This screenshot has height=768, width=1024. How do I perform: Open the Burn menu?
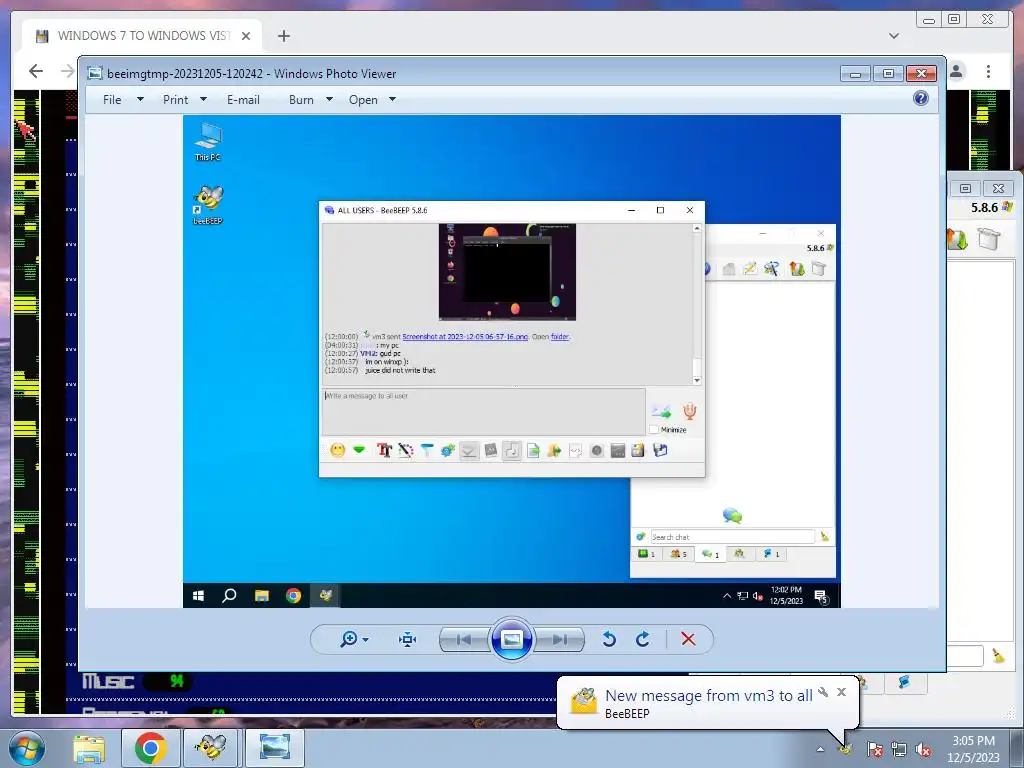[x=301, y=100]
